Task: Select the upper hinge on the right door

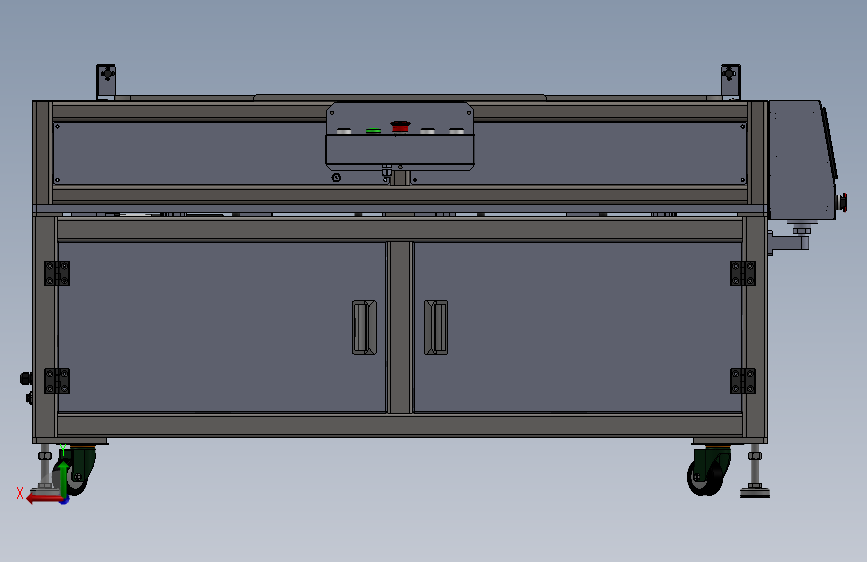Action: tap(743, 273)
